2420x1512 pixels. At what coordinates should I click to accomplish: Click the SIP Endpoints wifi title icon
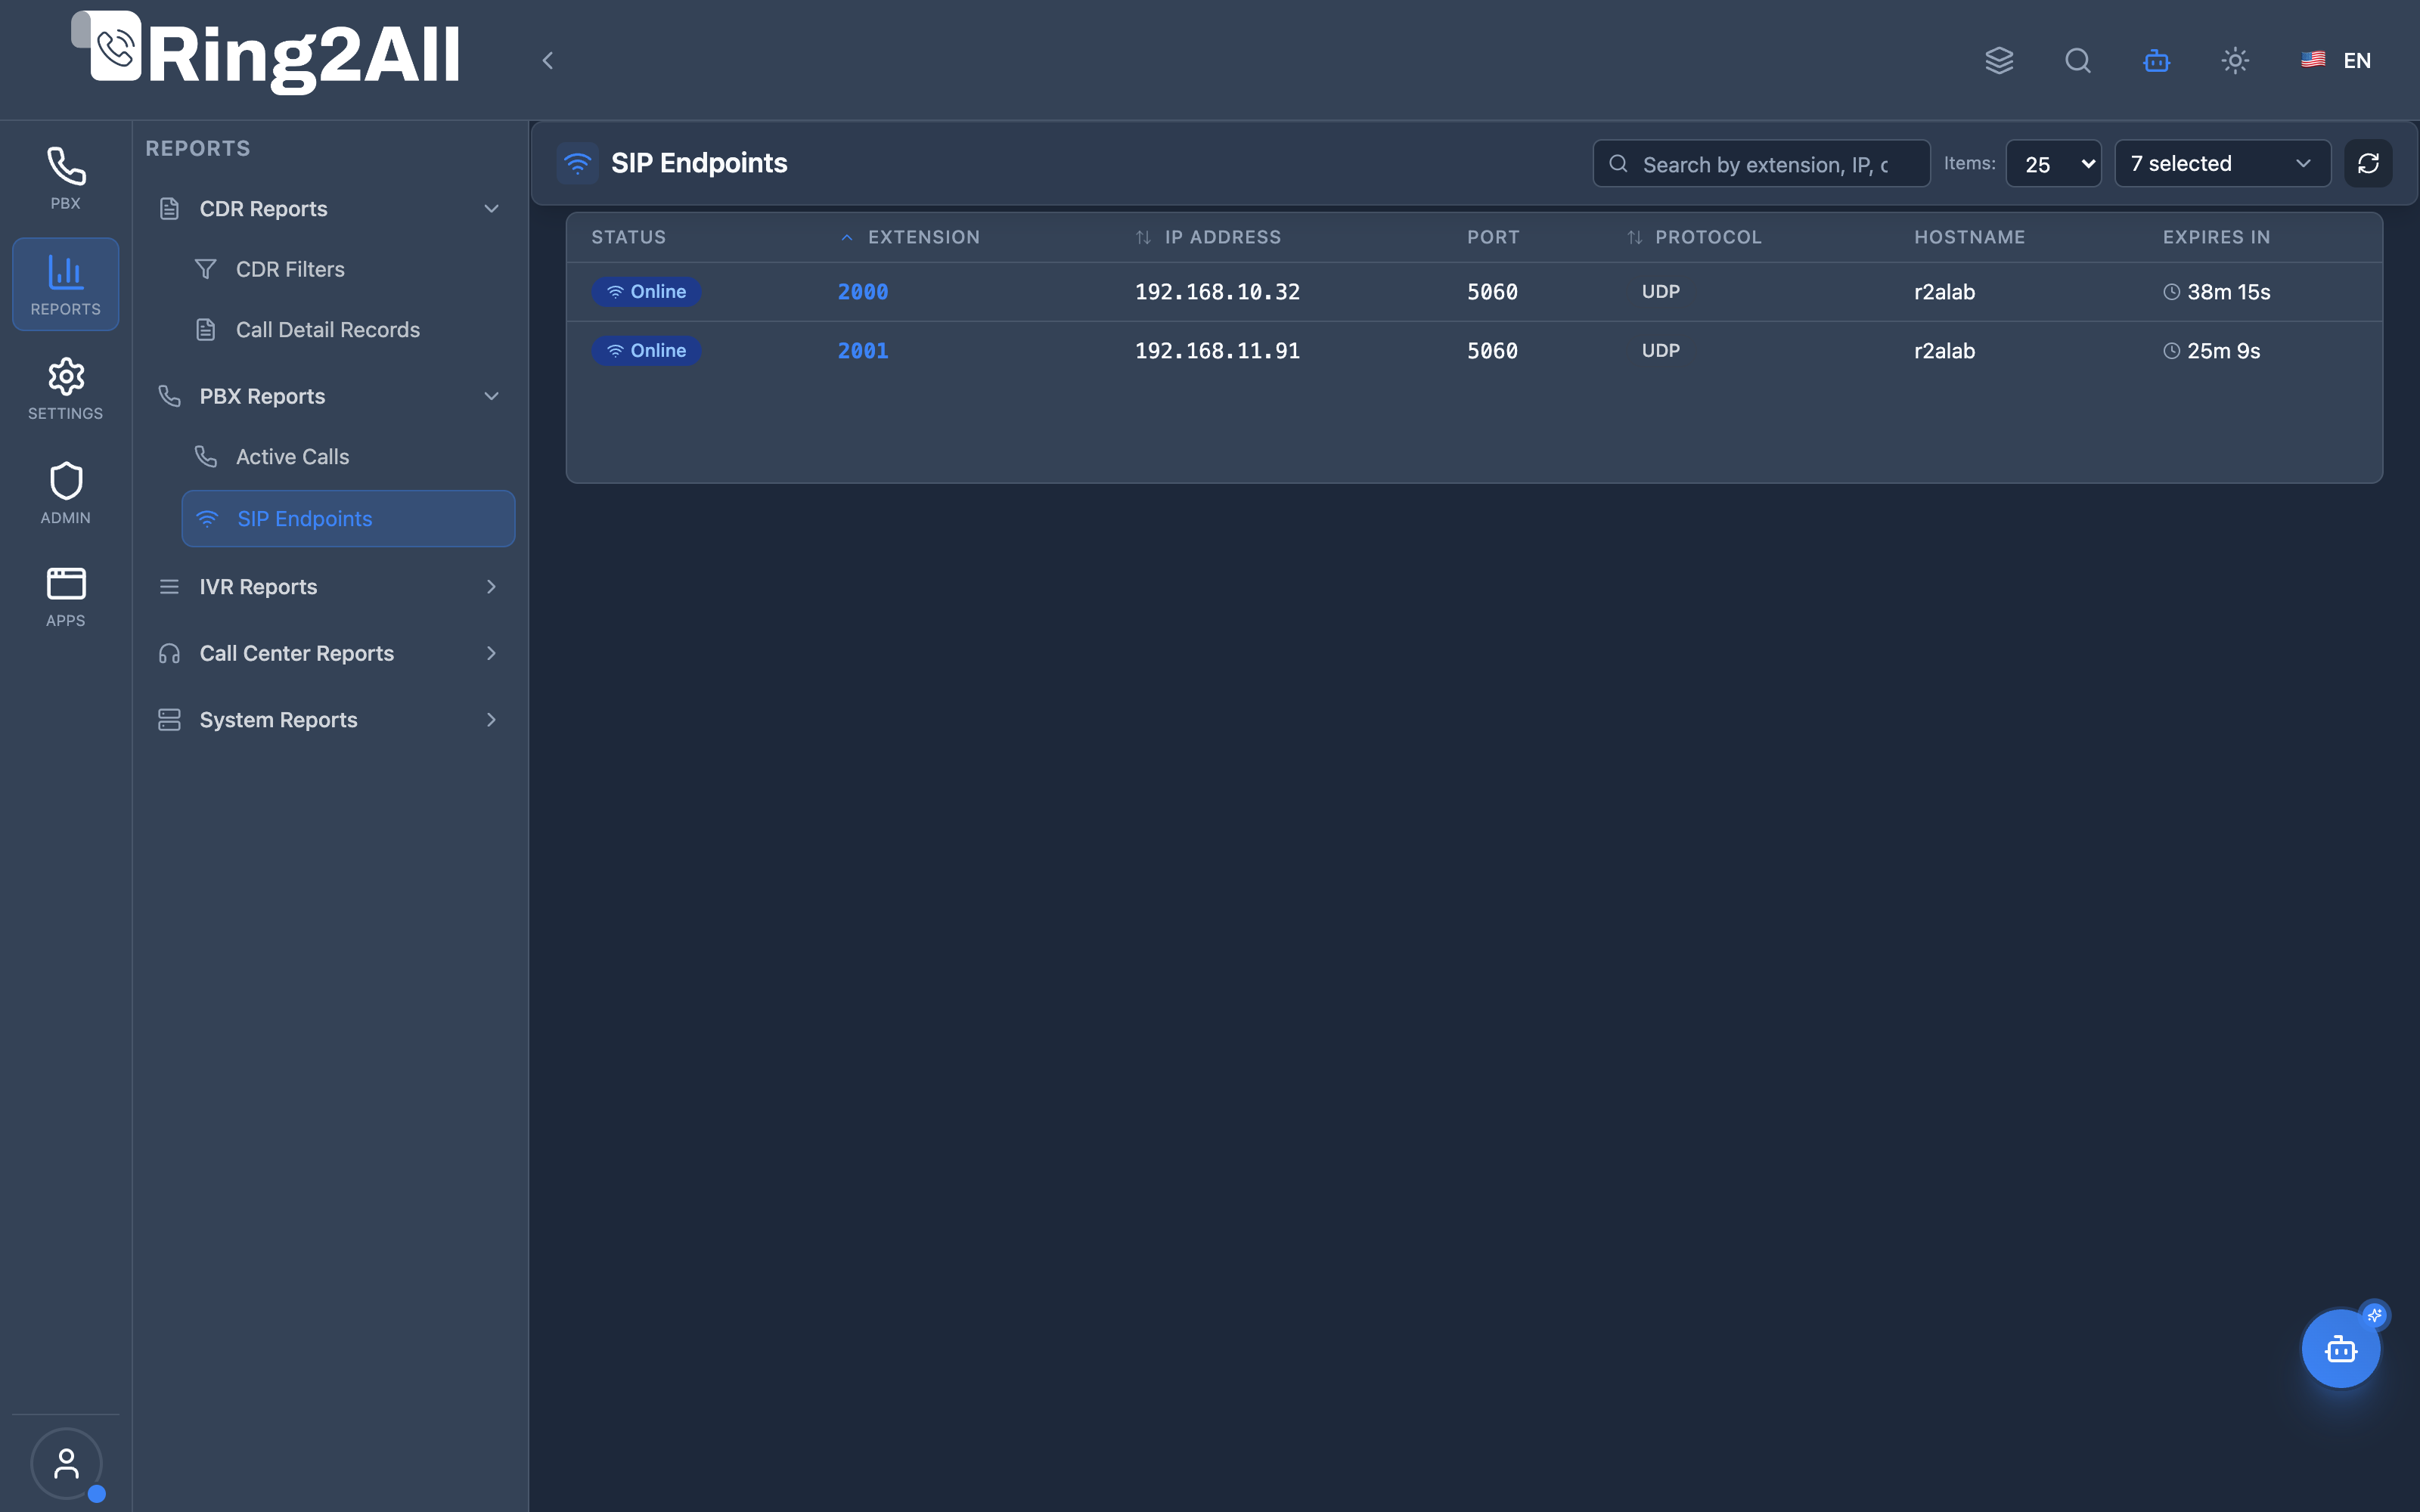(578, 163)
